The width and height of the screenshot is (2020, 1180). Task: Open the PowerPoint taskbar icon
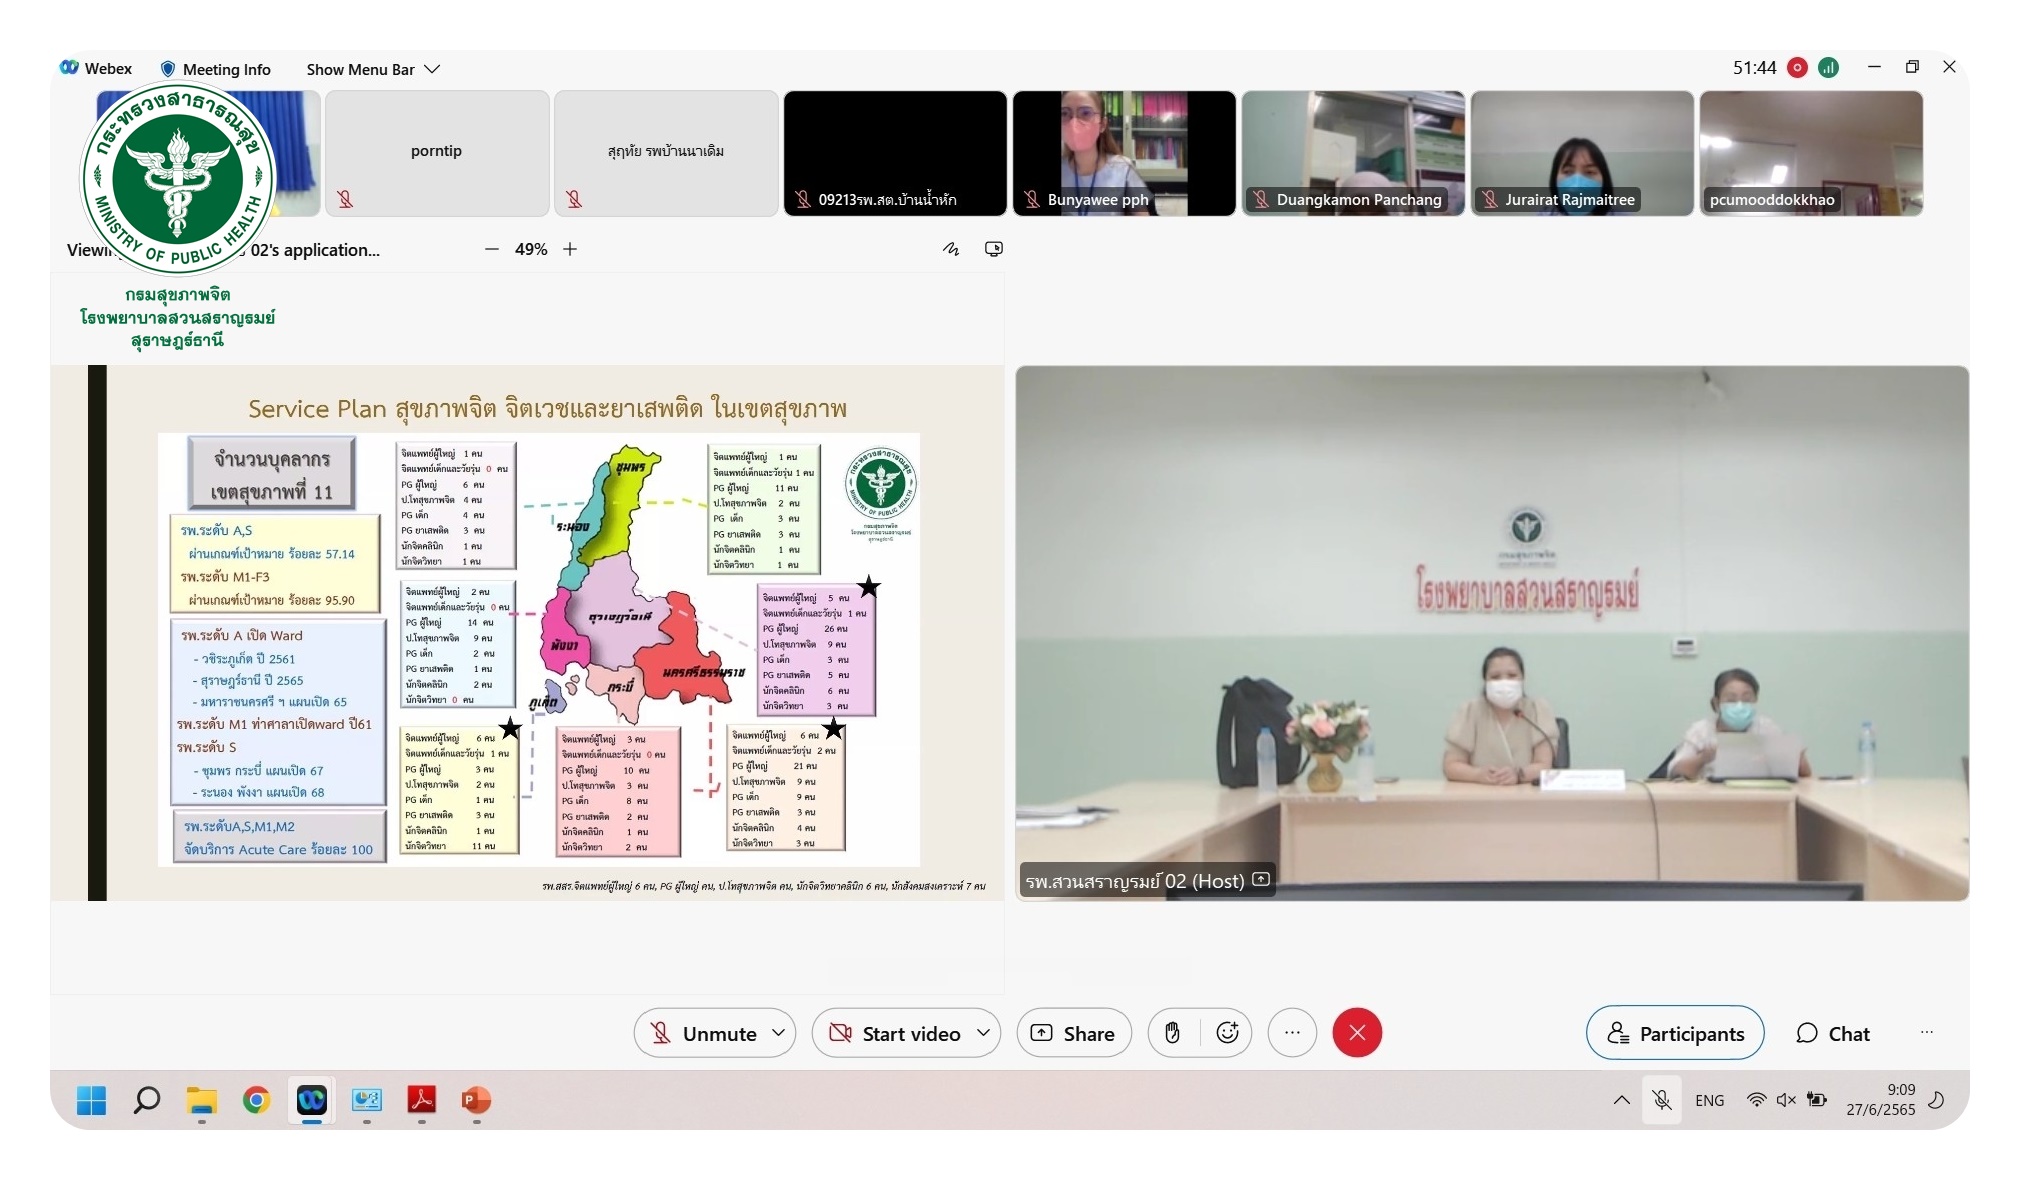pos(477,1100)
